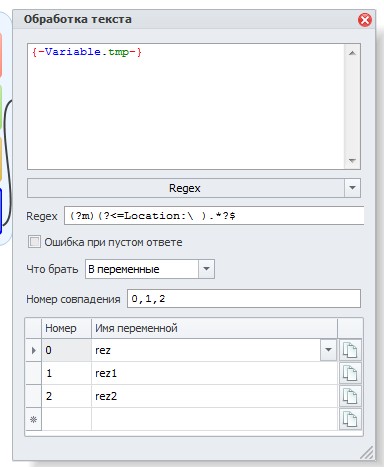Click the Имя переменной column header
This screenshot has height=467, width=384.
tap(214, 328)
